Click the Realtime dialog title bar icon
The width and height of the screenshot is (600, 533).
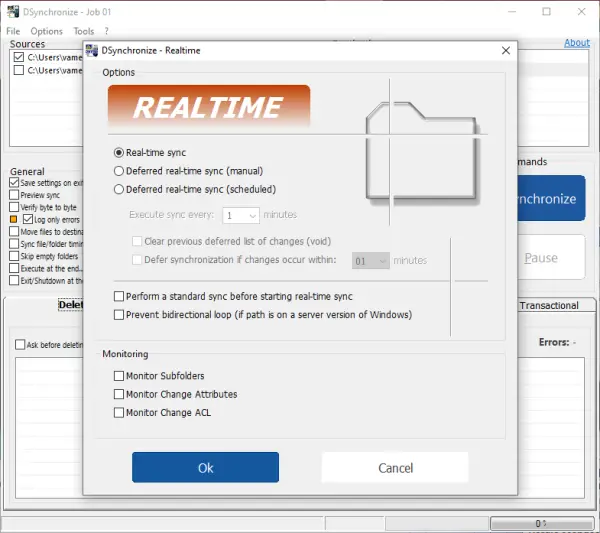pyautogui.click(x=92, y=50)
